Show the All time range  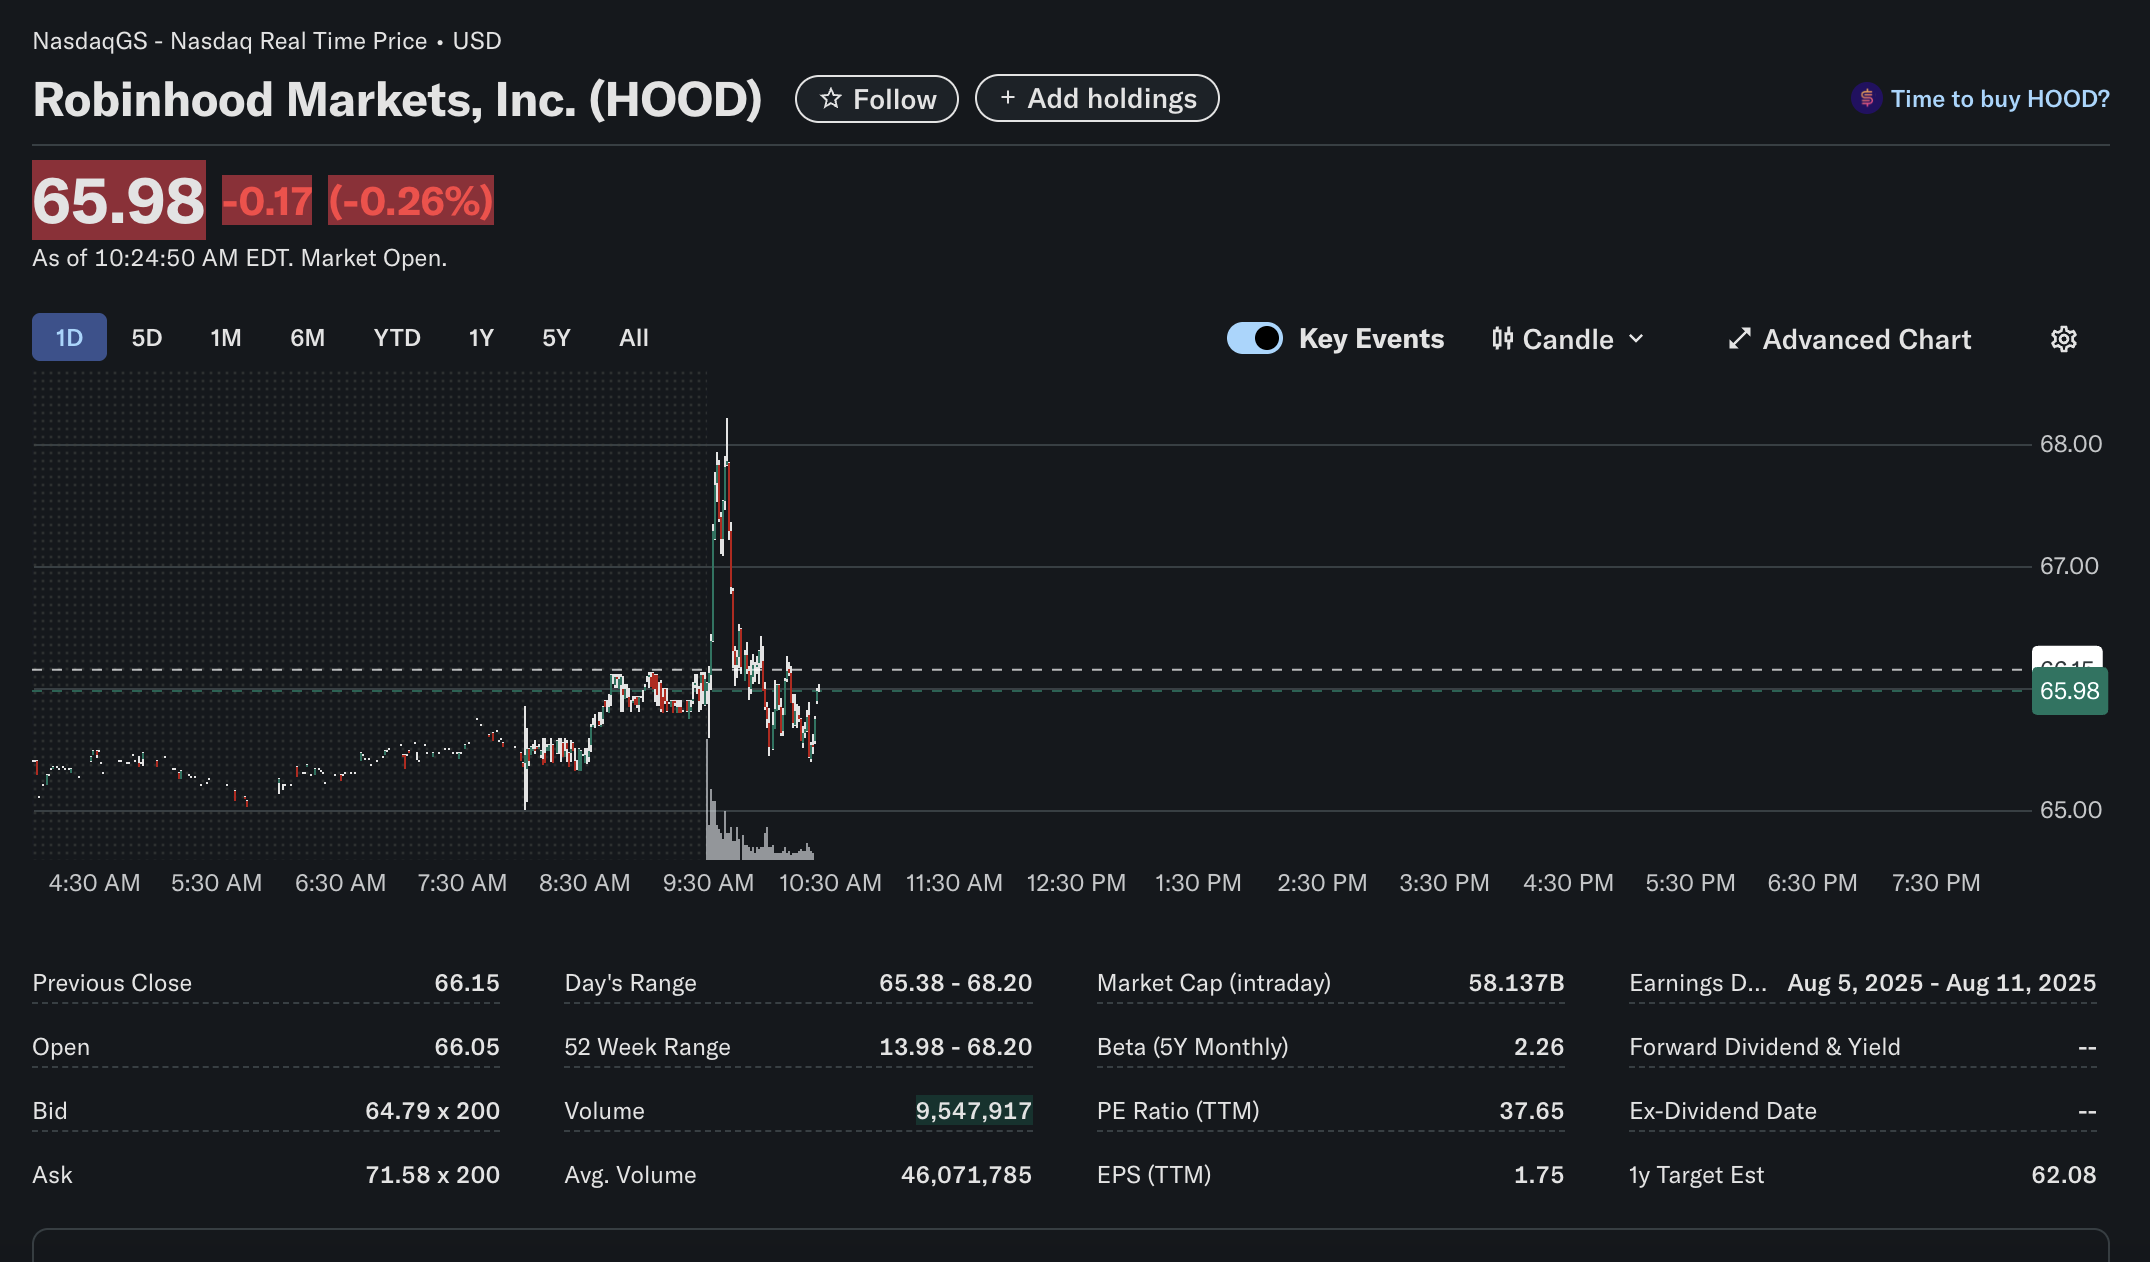click(634, 338)
